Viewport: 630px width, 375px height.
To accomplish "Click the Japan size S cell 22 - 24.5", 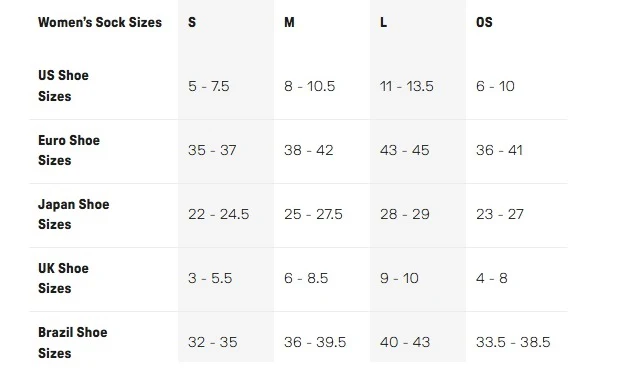I will pyautogui.click(x=219, y=214).
